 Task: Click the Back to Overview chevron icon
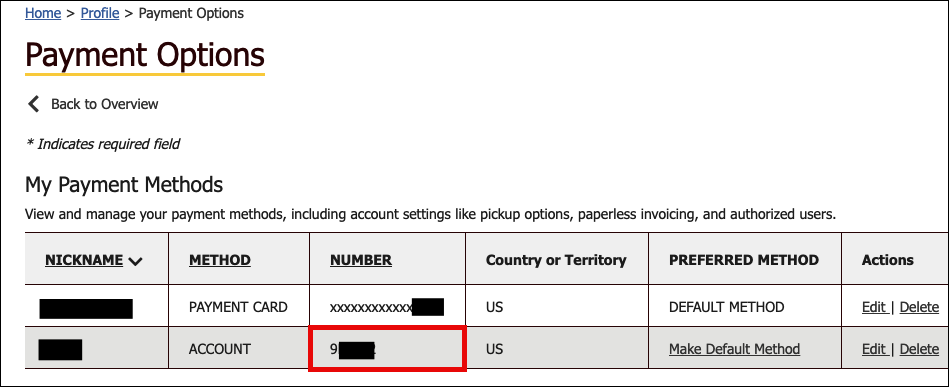tap(33, 104)
